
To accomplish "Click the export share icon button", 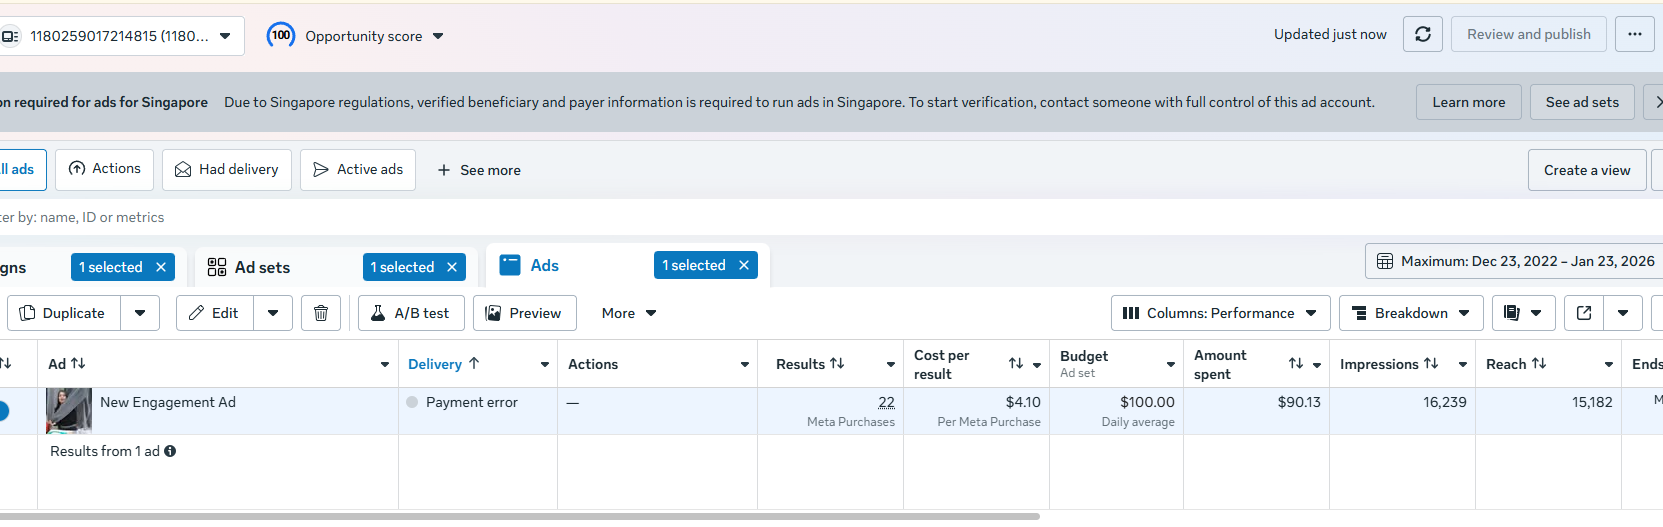I will [x=1584, y=313].
